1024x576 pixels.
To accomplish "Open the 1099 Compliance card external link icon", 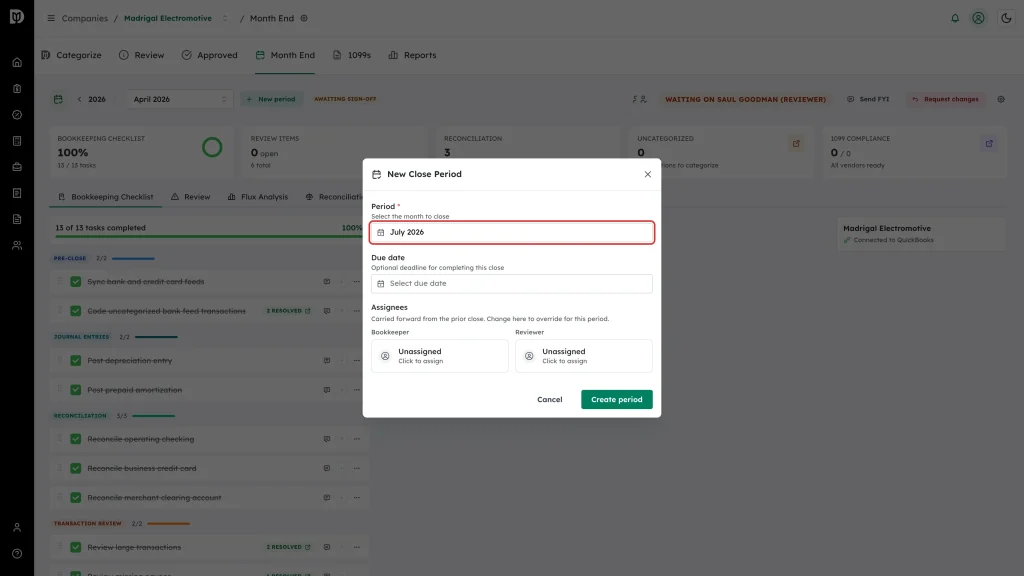I will tap(989, 144).
